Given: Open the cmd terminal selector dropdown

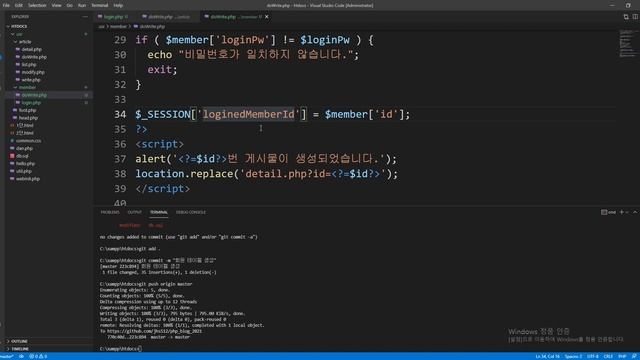Looking at the screenshot, I should pyautogui.click(x=608, y=212).
